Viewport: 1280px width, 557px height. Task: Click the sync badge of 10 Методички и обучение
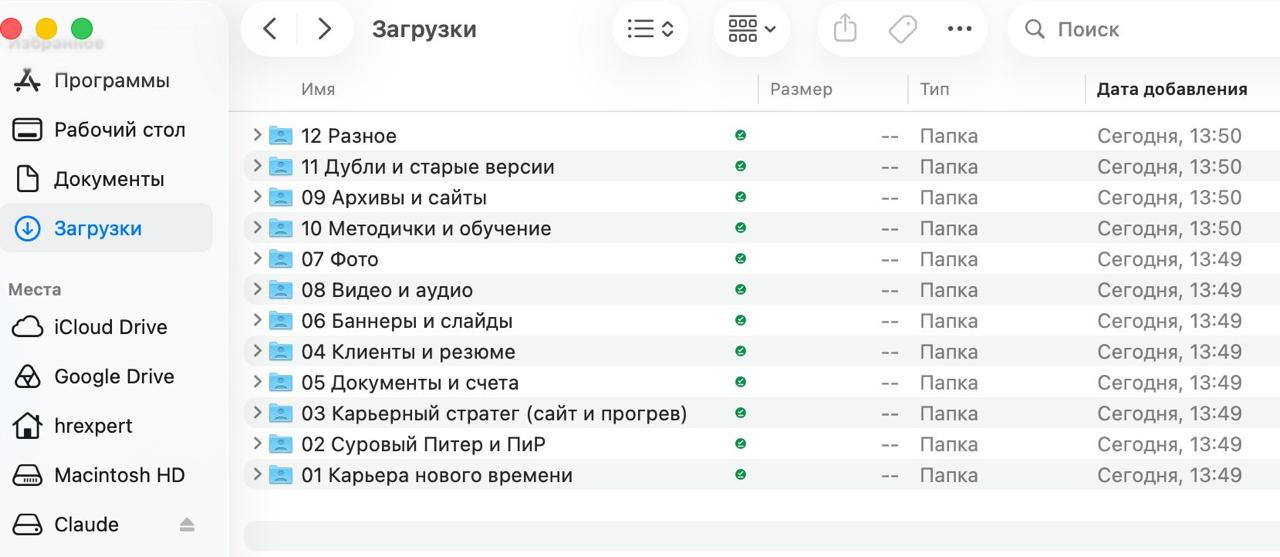pos(741,228)
